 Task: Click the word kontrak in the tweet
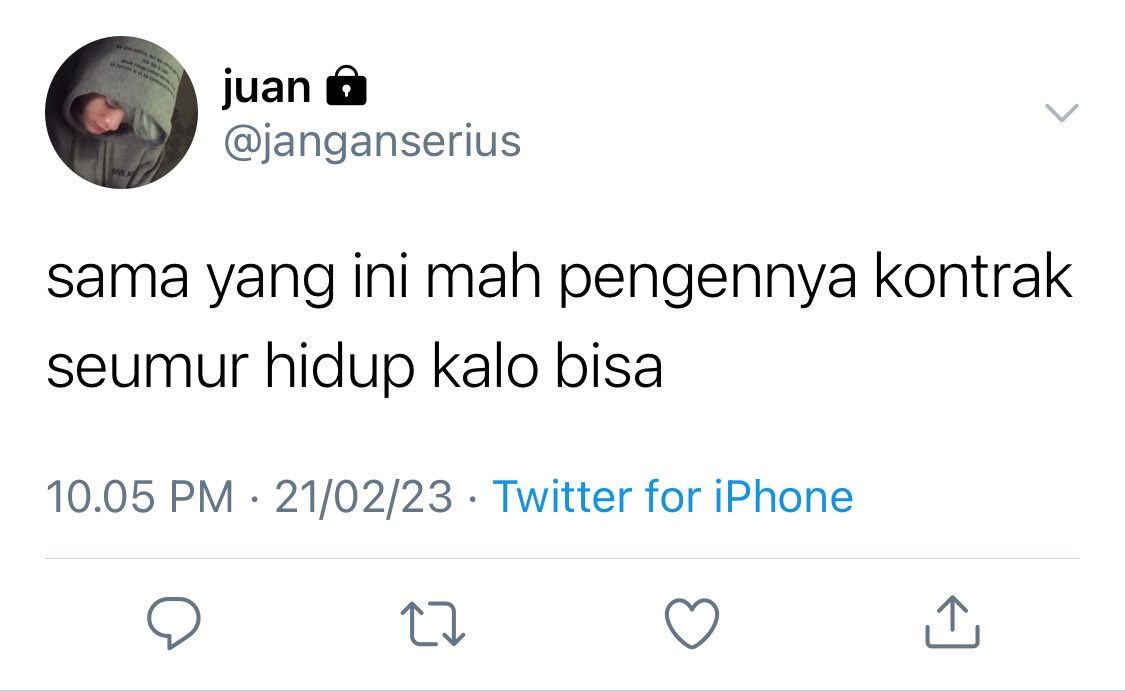coord(972,278)
